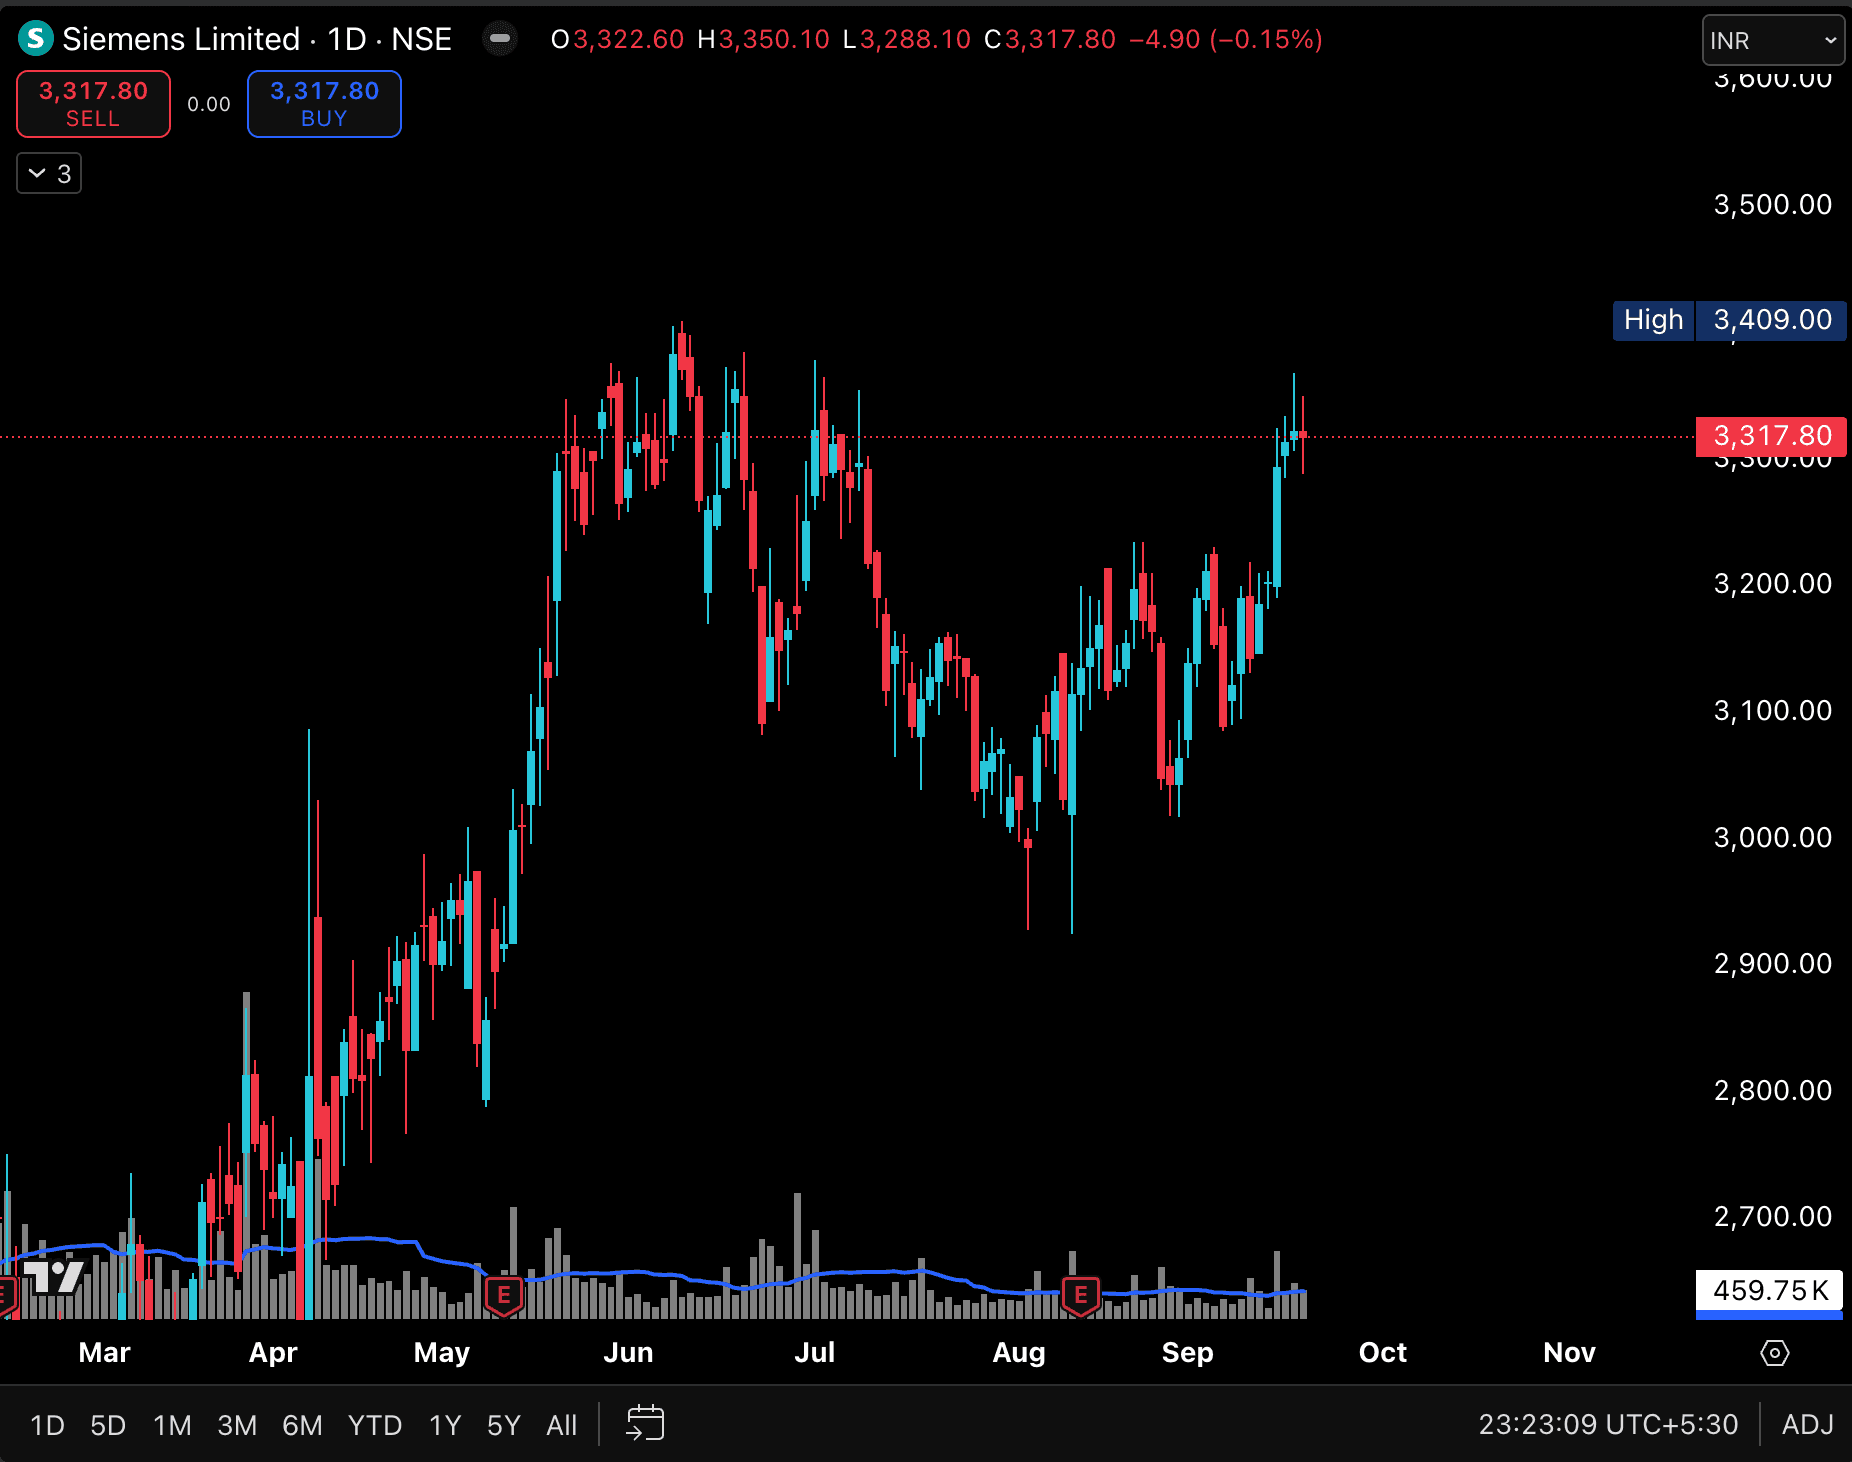Viewport: 1852px width, 1462px height.
Task: Open the INR currency dropdown
Action: click(1773, 40)
